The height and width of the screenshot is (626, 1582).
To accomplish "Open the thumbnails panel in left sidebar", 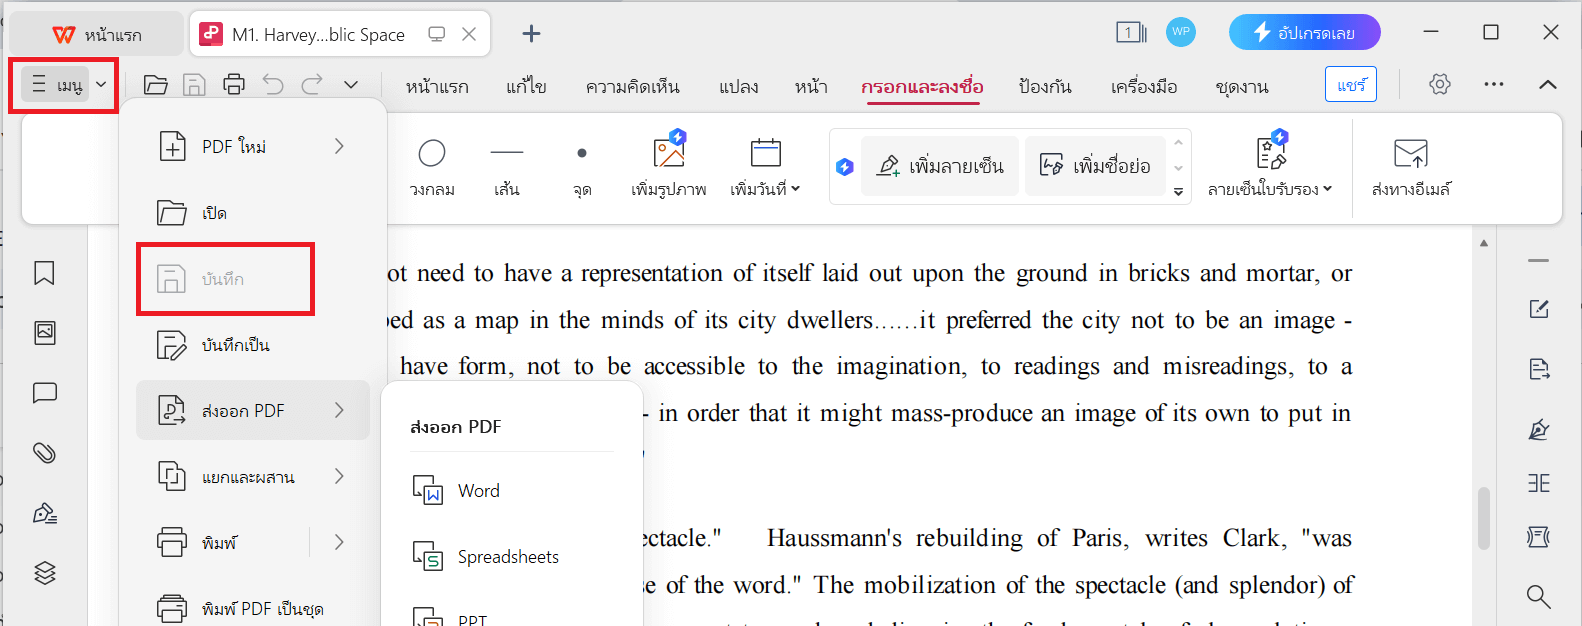I will coord(45,333).
